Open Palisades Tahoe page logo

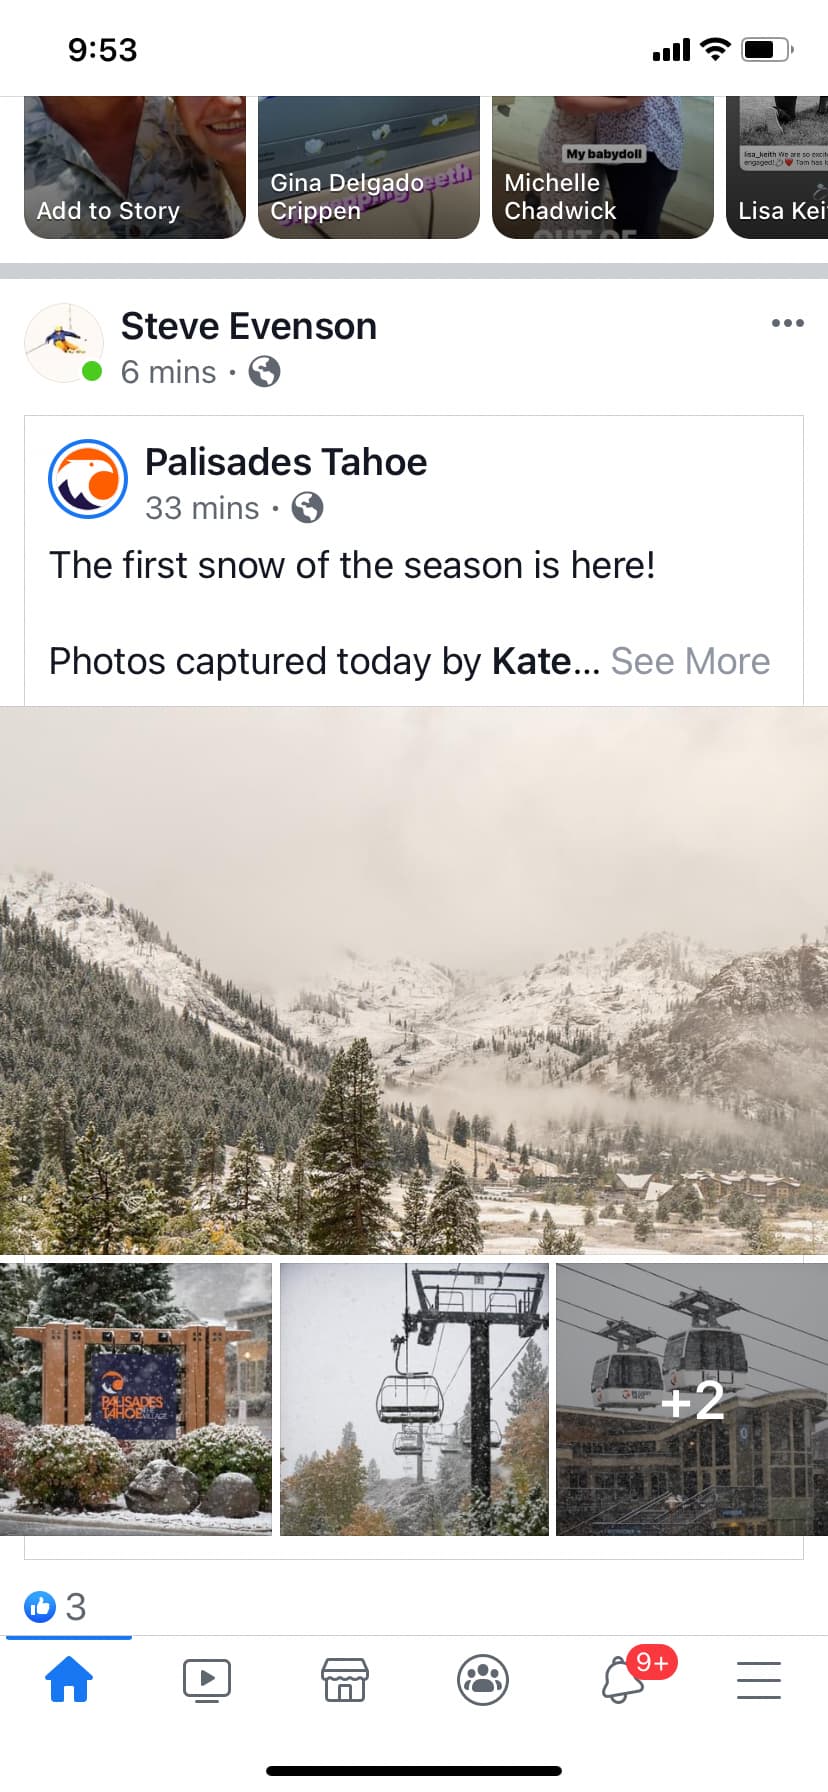(x=88, y=479)
